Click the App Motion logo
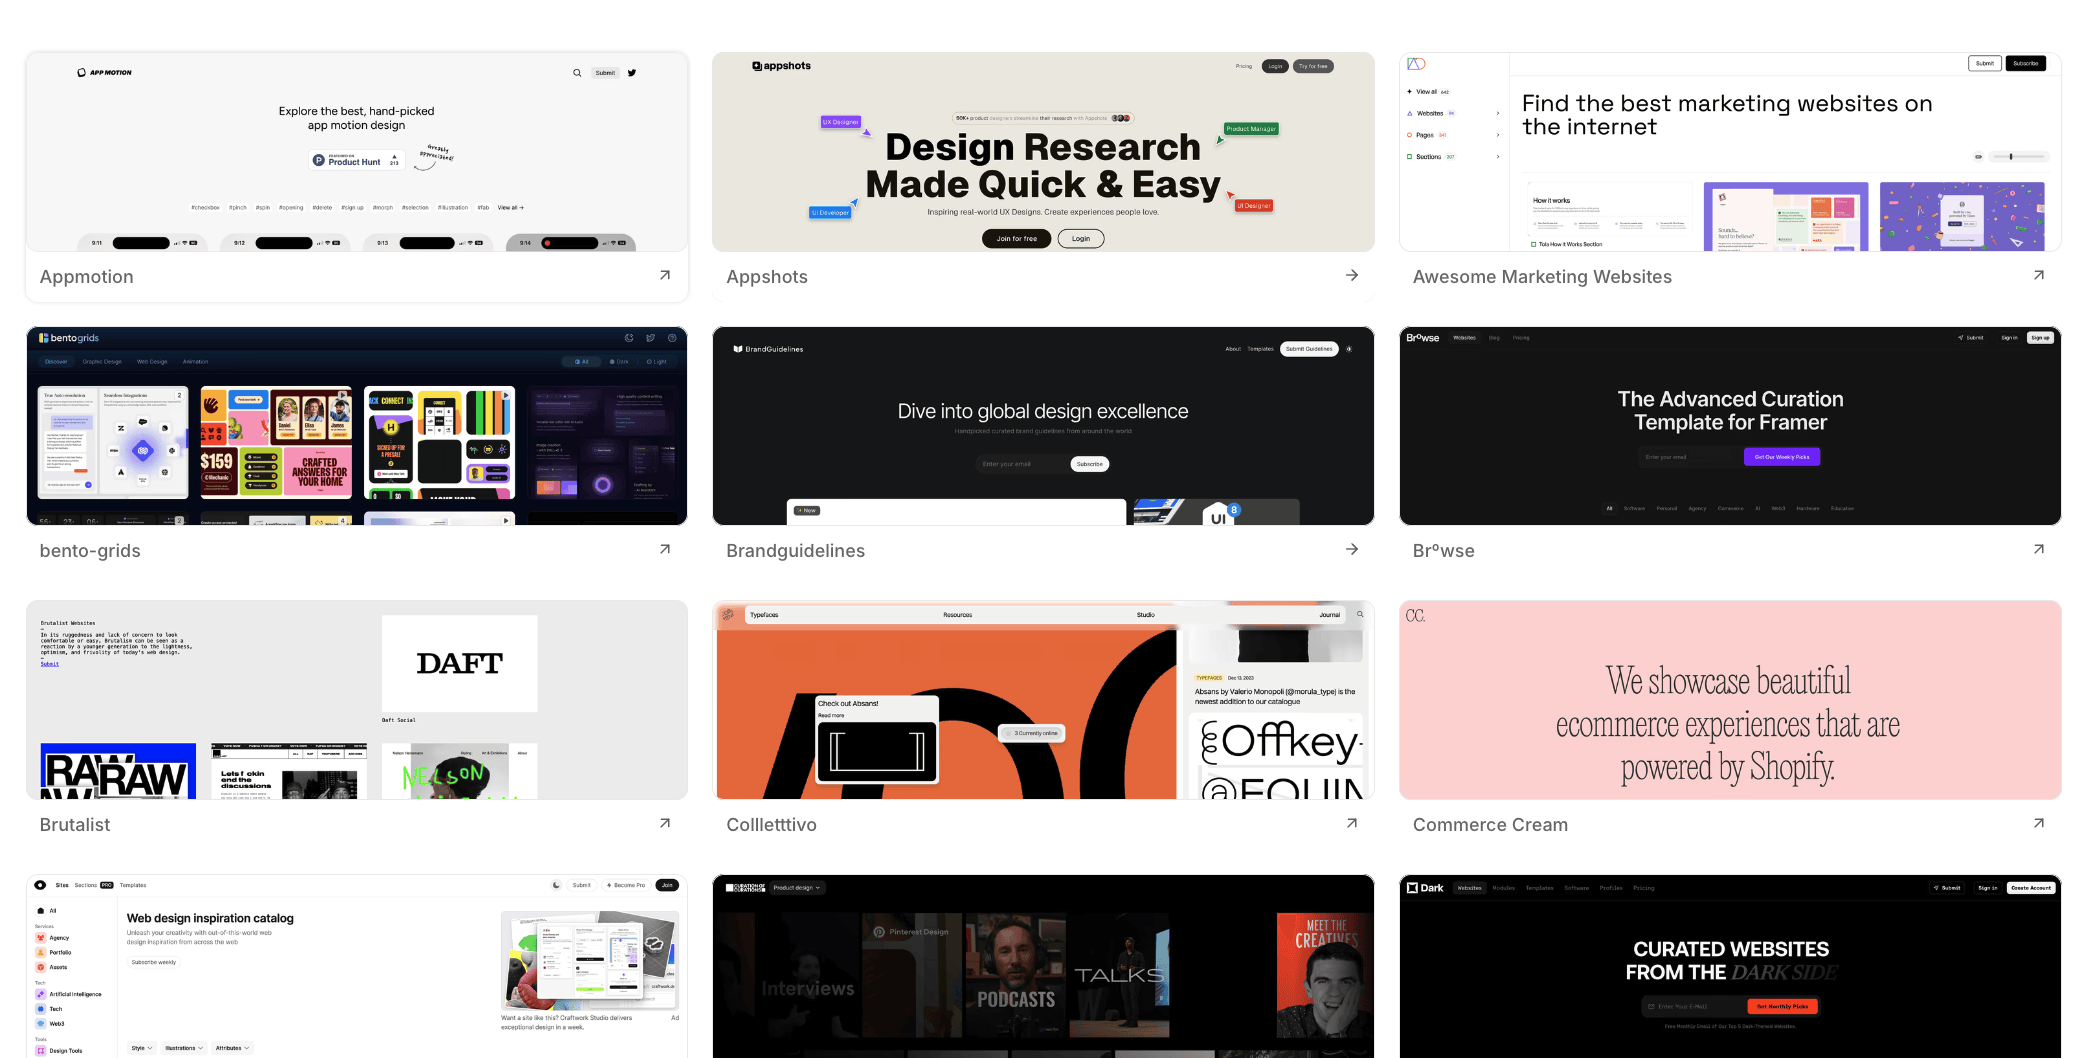 coord(104,73)
